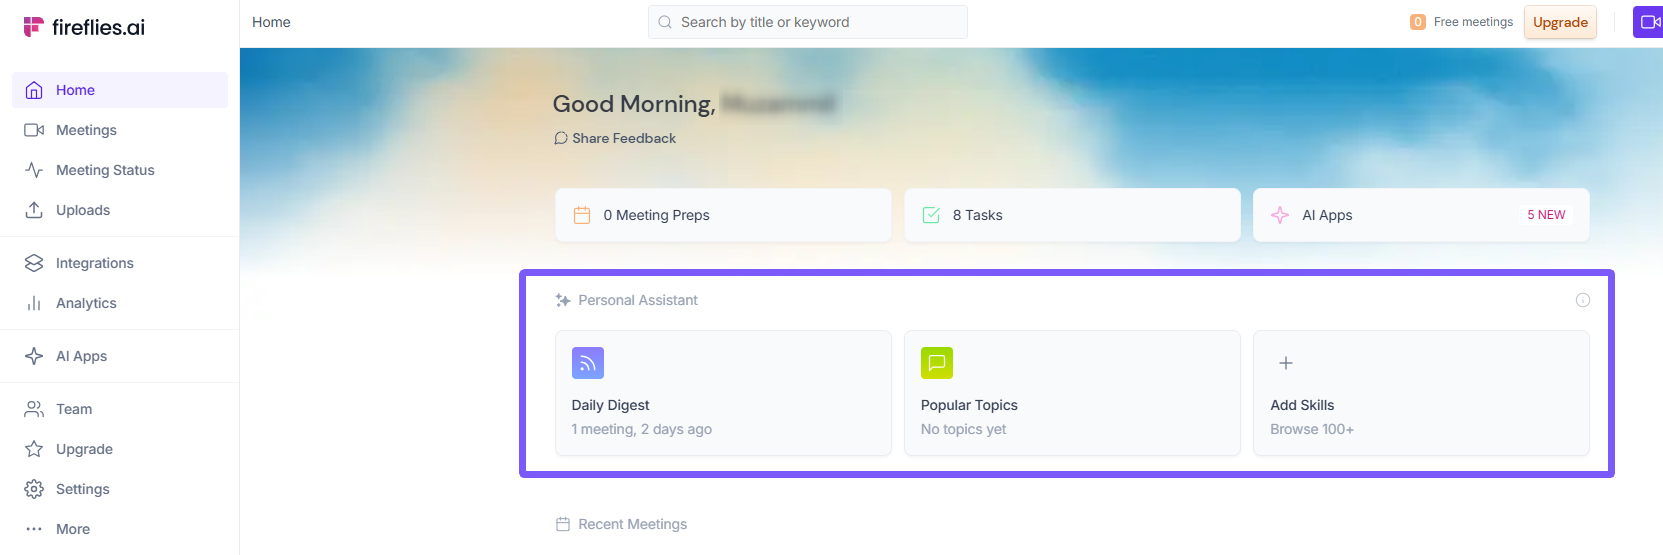
Task: Click the Daily Digest feed icon
Action: (x=588, y=363)
